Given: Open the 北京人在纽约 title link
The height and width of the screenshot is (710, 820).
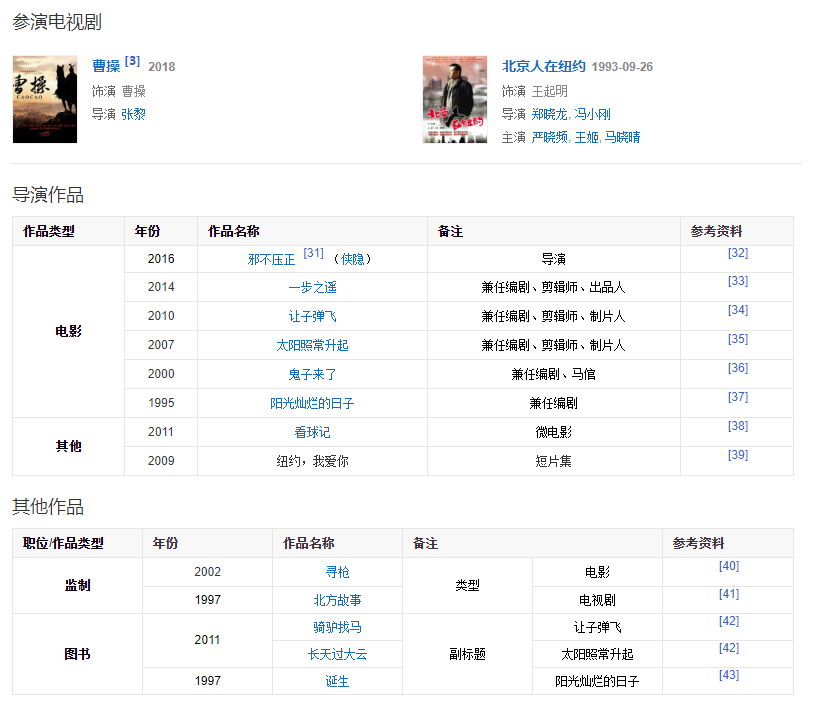Looking at the screenshot, I should [x=543, y=66].
